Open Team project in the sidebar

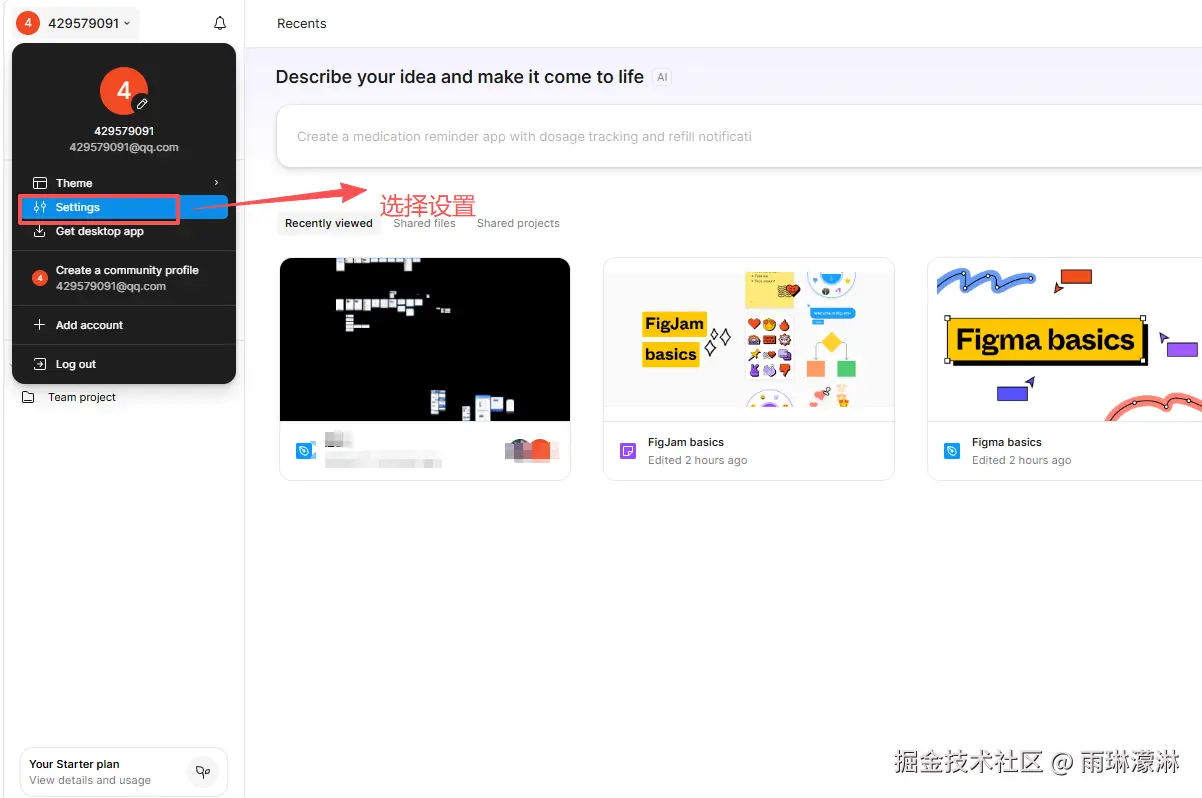(82, 397)
